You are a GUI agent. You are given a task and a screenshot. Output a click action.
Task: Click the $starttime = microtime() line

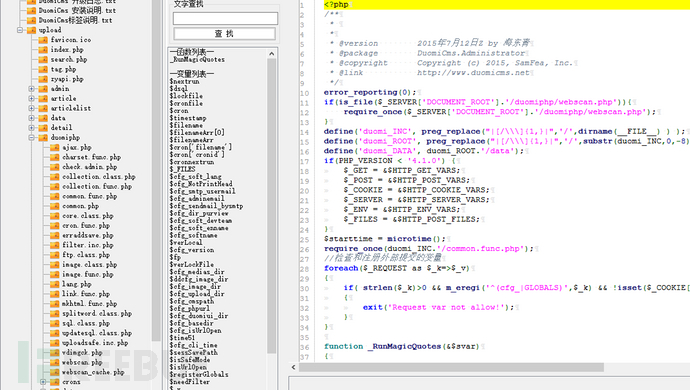pyautogui.click(x=385, y=239)
